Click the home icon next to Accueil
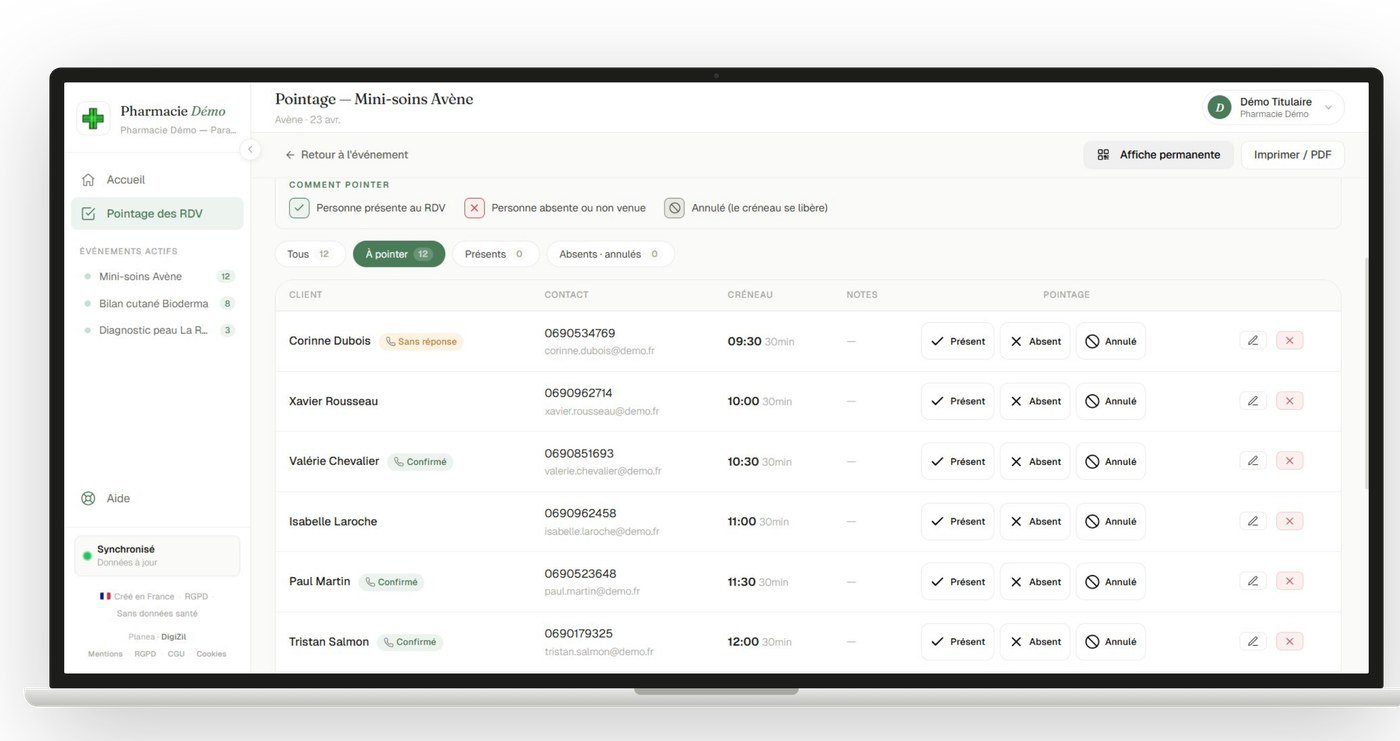 (x=87, y=178)
